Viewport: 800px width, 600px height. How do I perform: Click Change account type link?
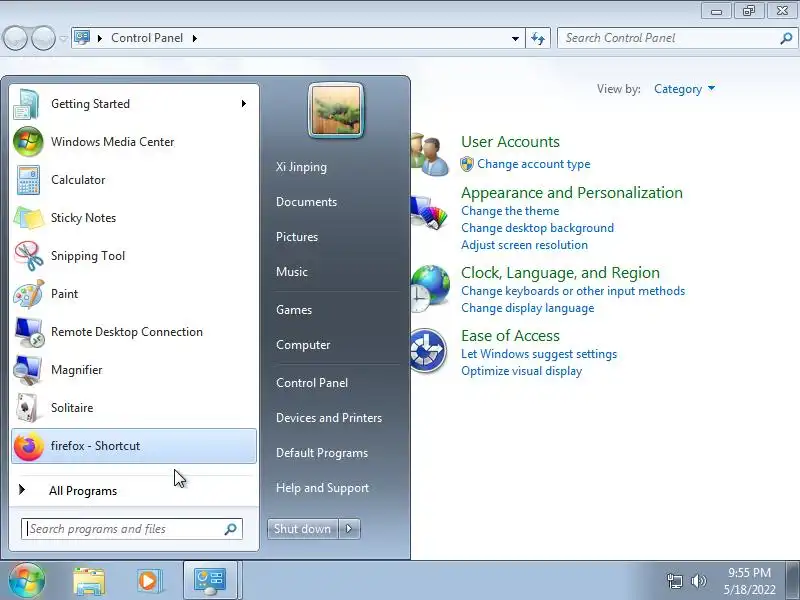[x=534, y=164]
